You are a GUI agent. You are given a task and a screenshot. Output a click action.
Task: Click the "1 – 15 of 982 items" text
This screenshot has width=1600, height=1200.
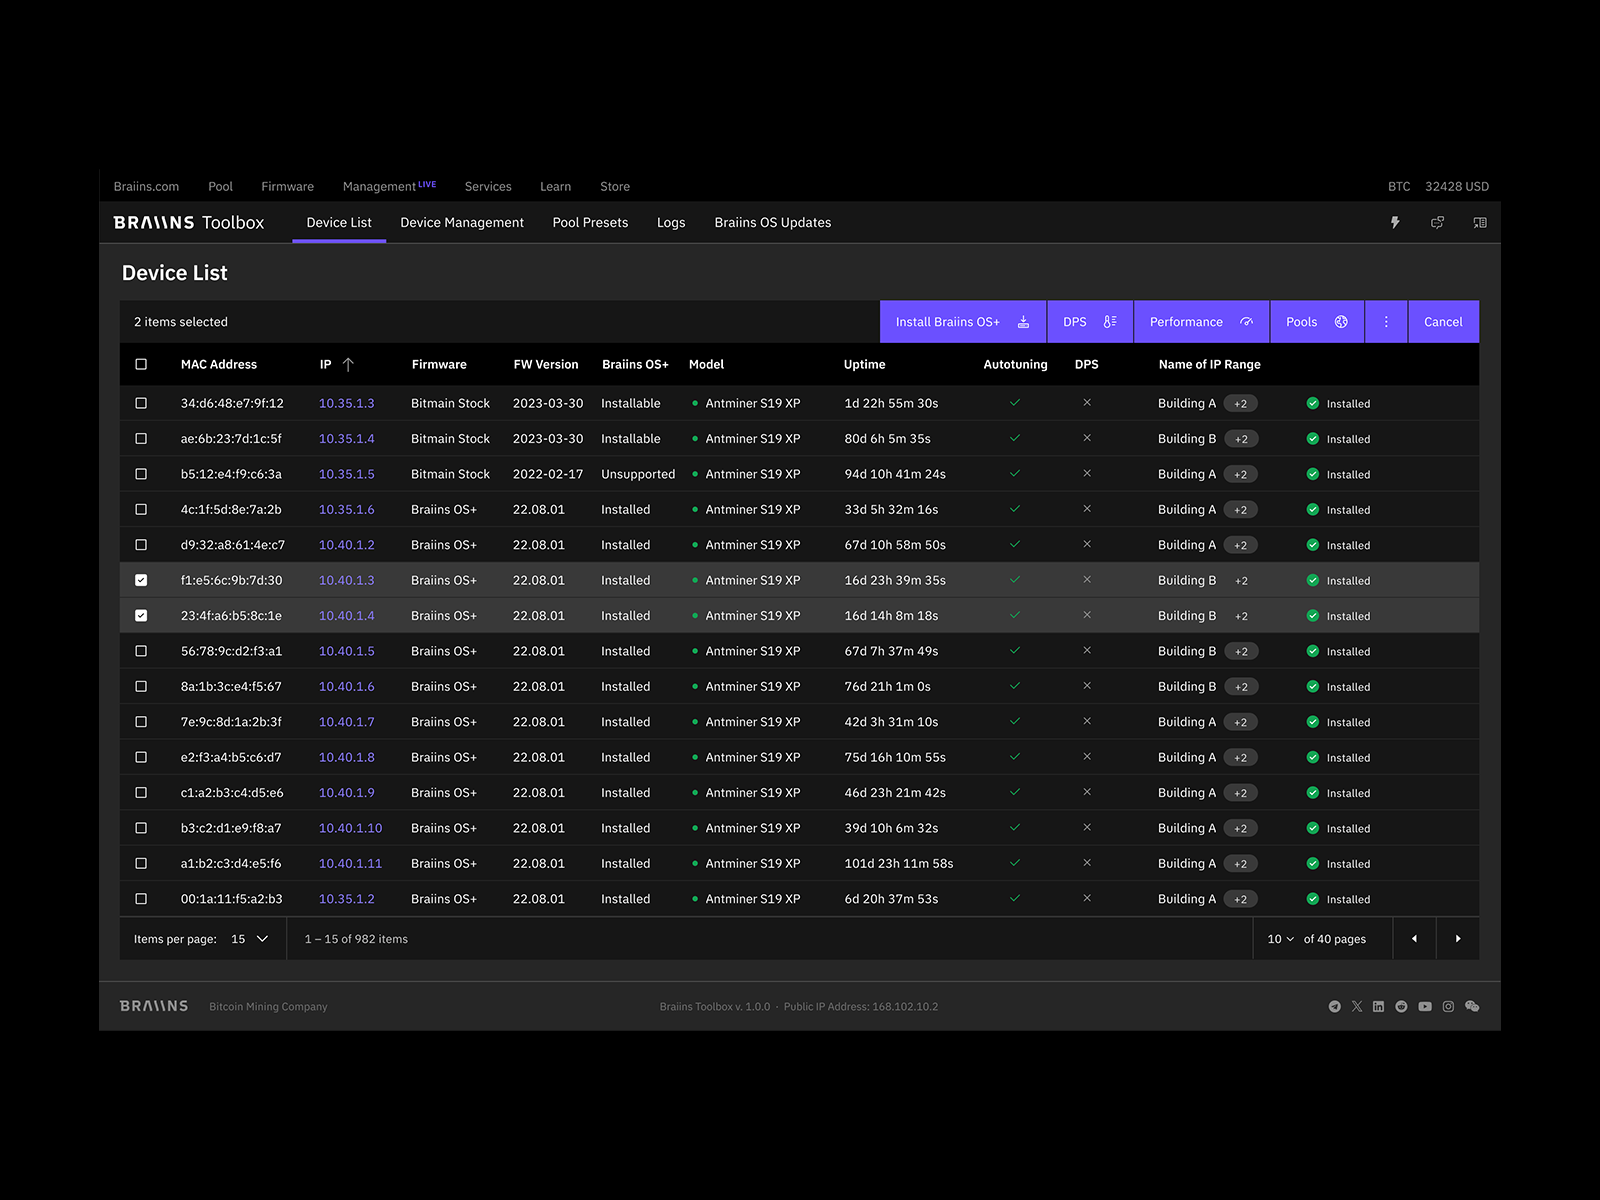[356, 939]
